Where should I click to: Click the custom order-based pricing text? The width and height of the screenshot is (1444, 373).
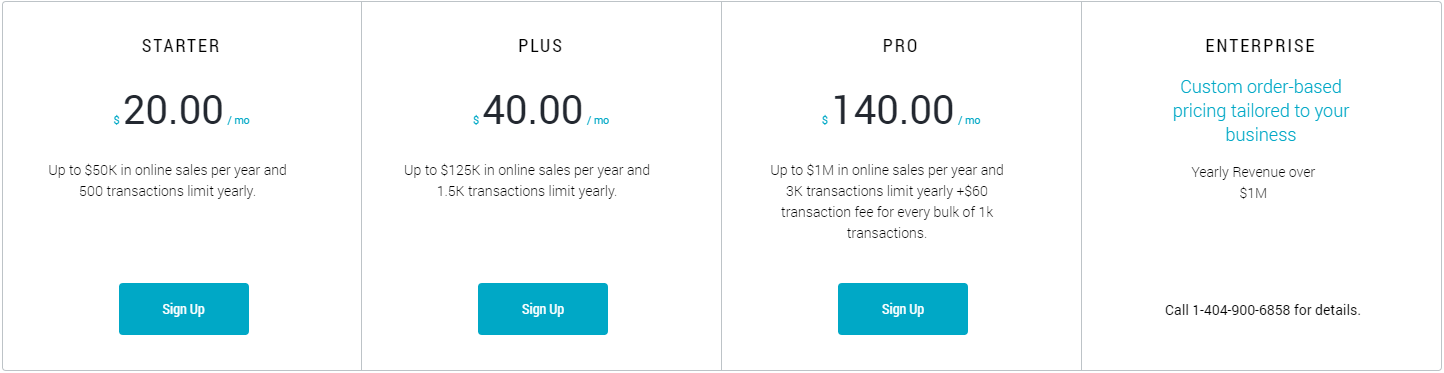click(x=1261, y=111)
